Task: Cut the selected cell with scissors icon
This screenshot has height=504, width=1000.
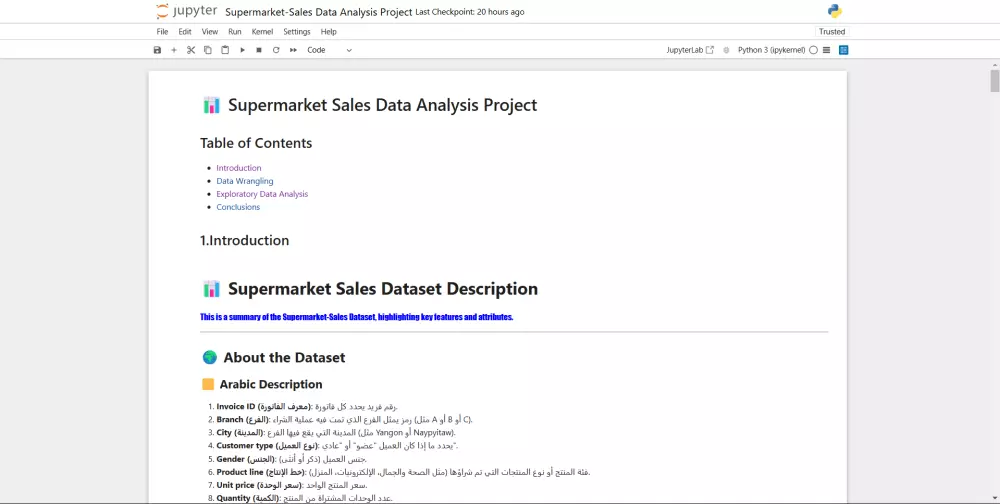Action: click(191, 50)
